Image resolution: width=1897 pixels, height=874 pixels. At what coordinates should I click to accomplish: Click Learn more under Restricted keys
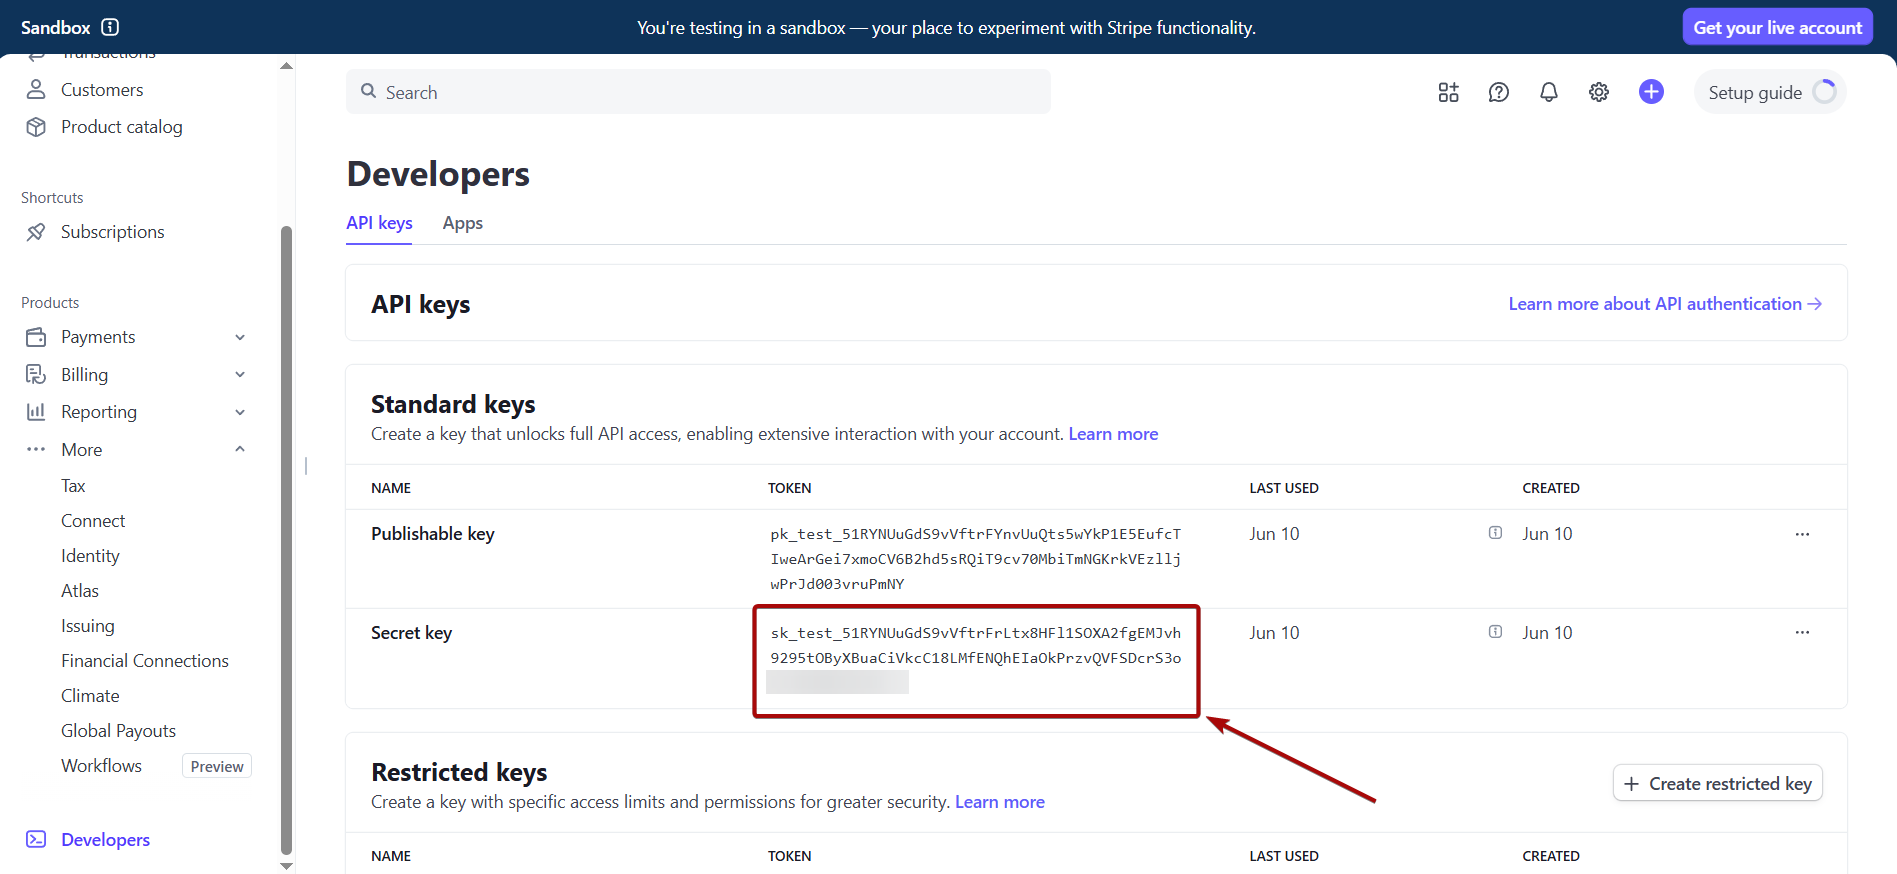(x=999, y=802)
